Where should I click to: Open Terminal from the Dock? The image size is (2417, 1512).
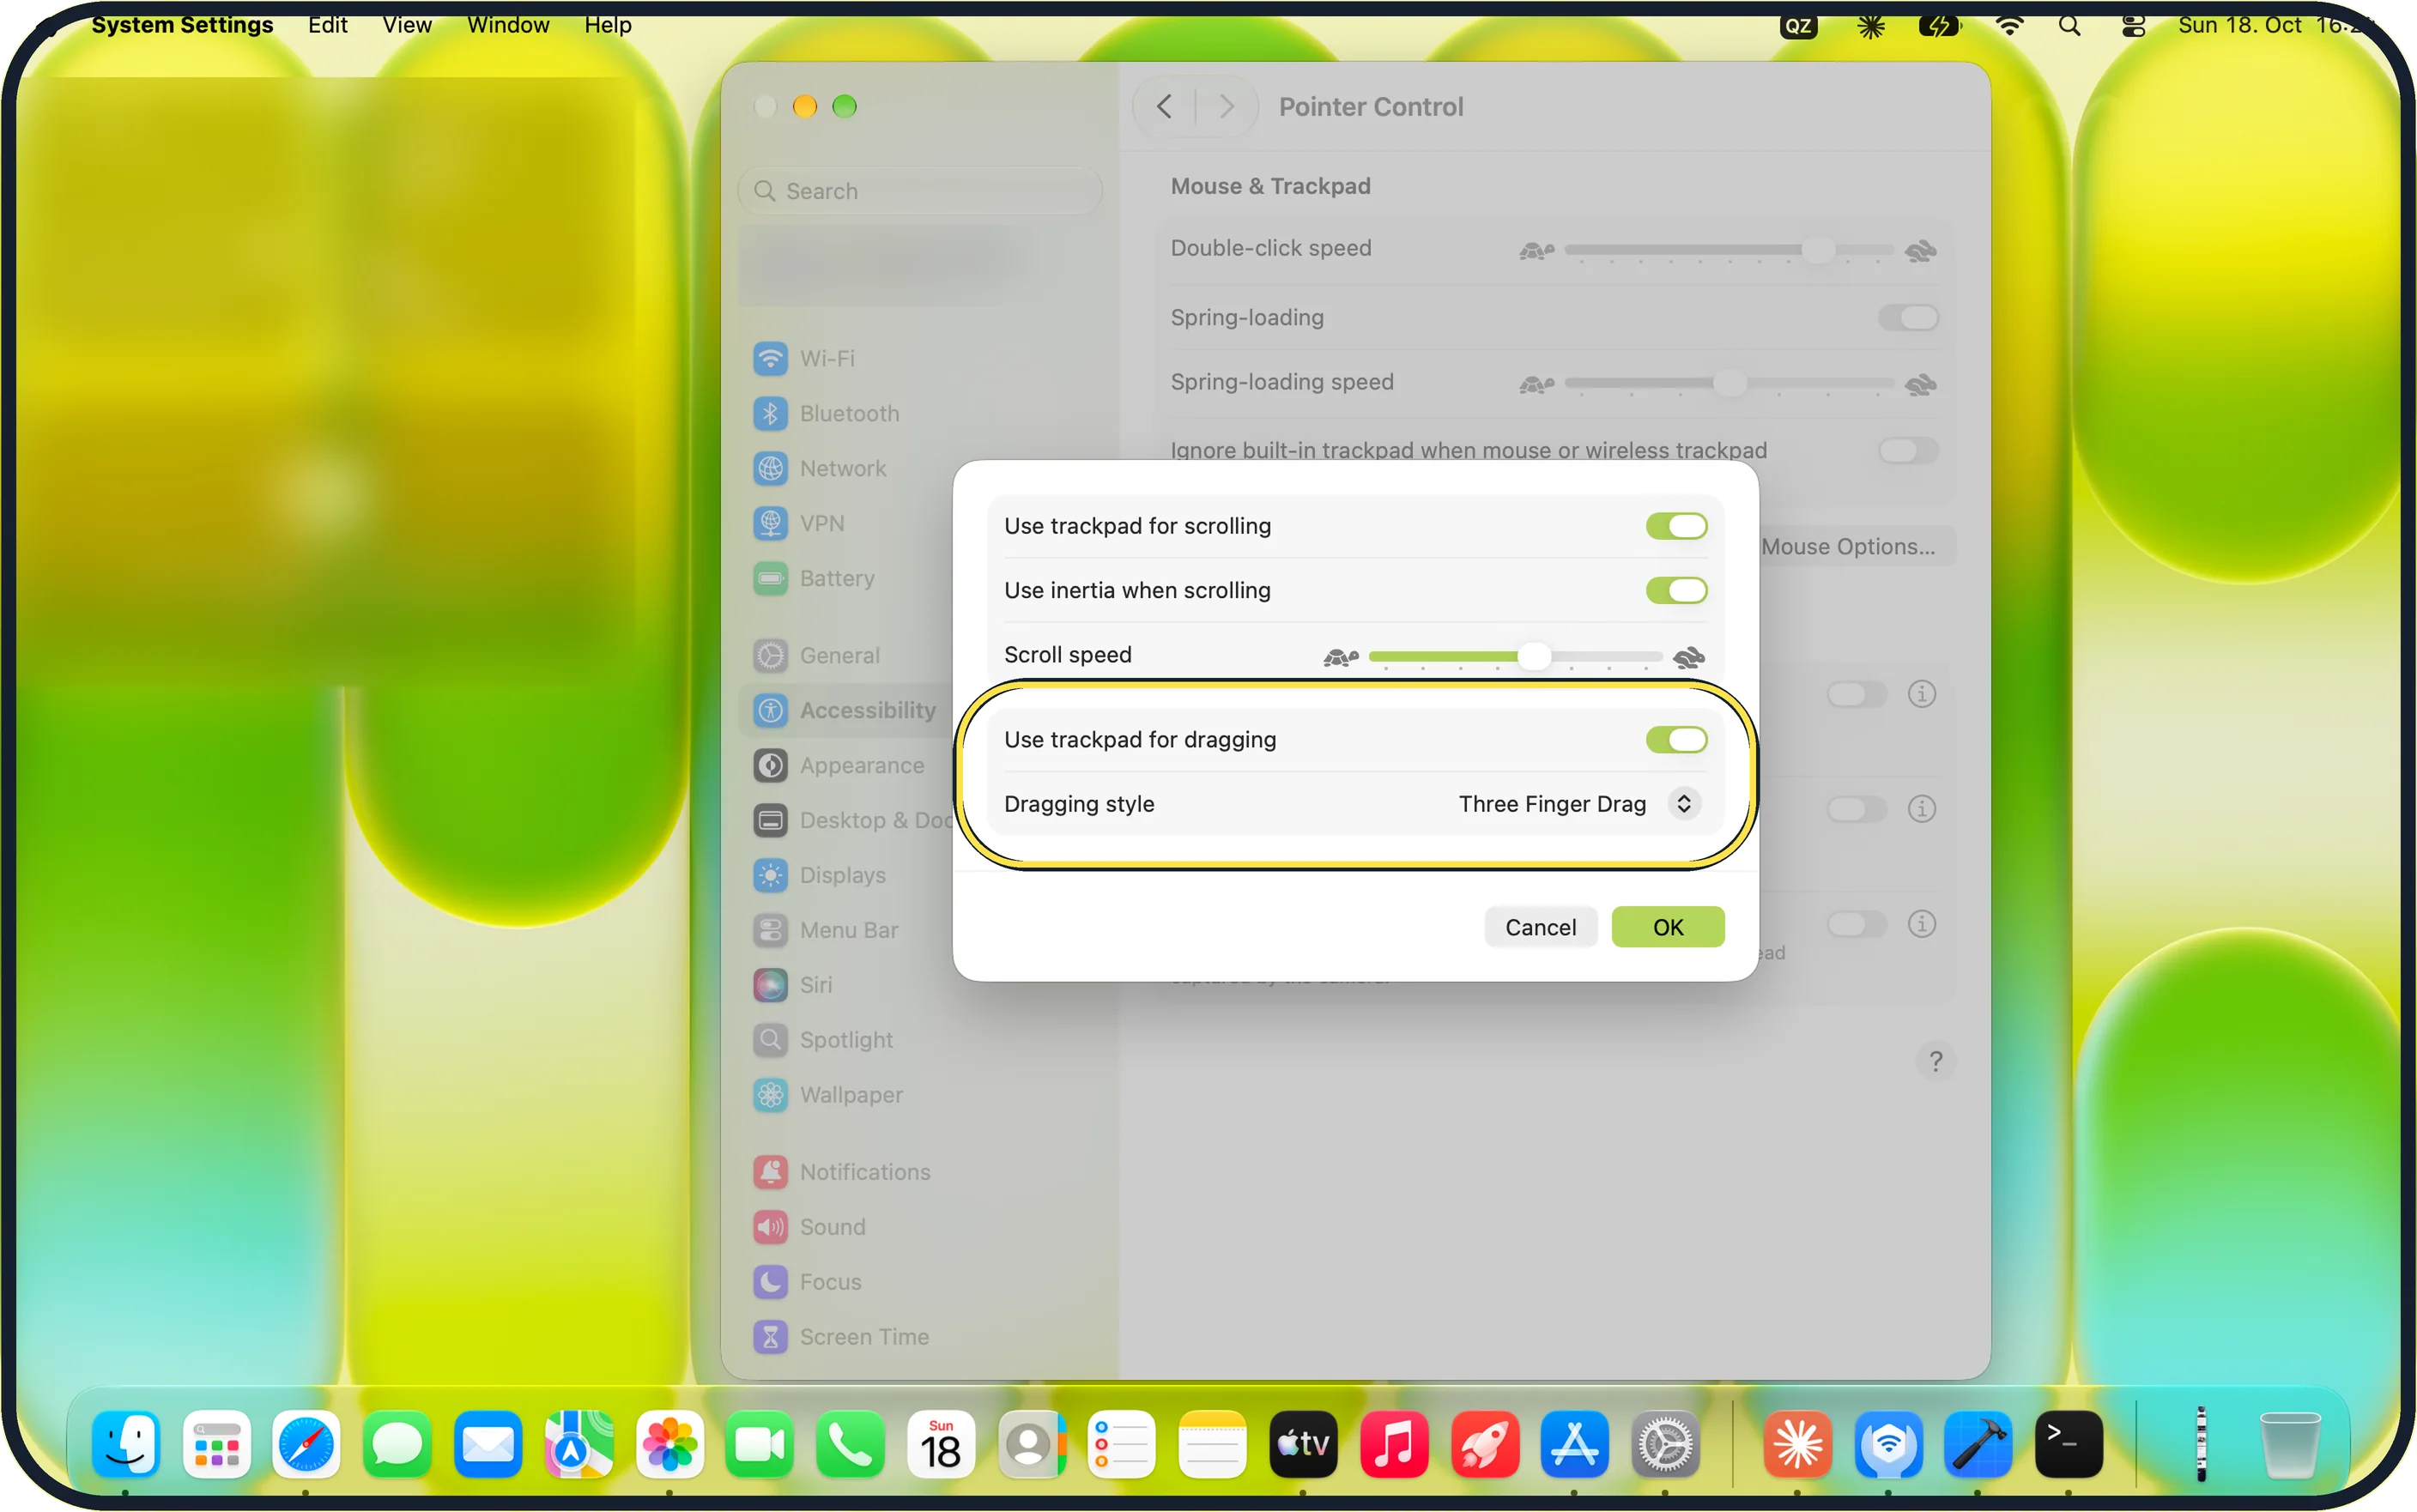pyautogui.click(x=2068, y=1444)
